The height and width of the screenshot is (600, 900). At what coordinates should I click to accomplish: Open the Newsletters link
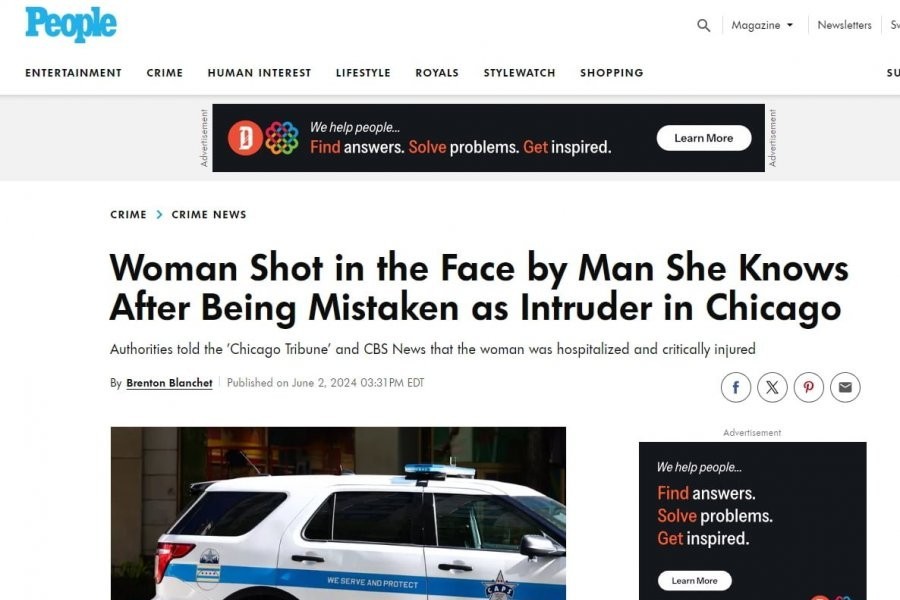coord(844,25)
